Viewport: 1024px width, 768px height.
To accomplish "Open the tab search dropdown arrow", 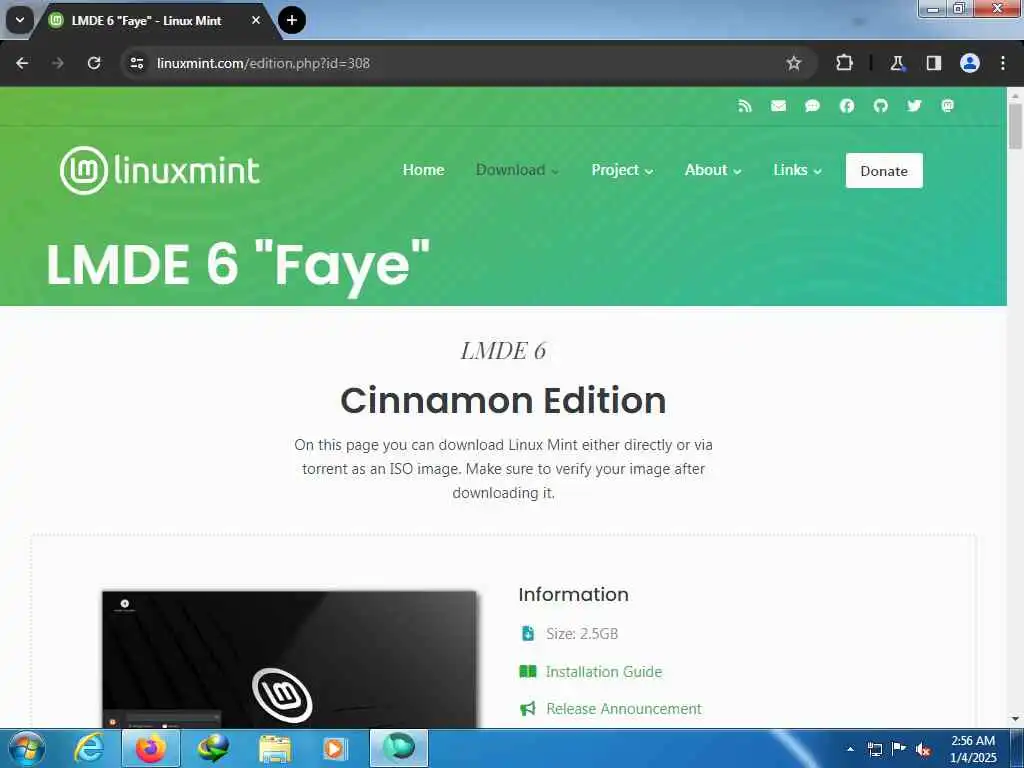I will click(x=20, y=20).
